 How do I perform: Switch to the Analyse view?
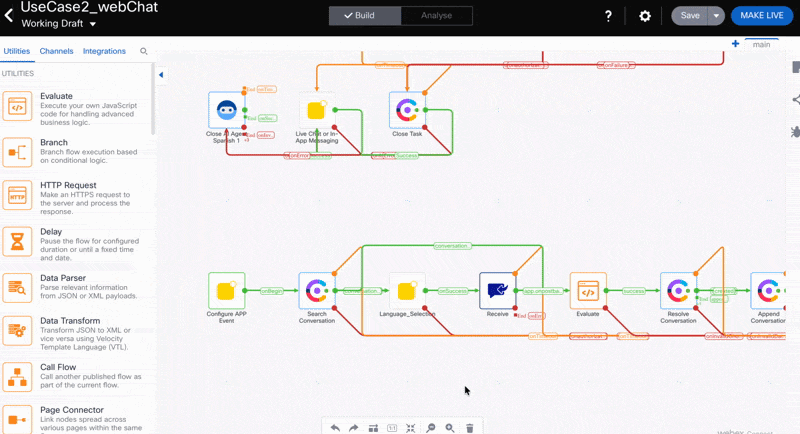[436, 15]
